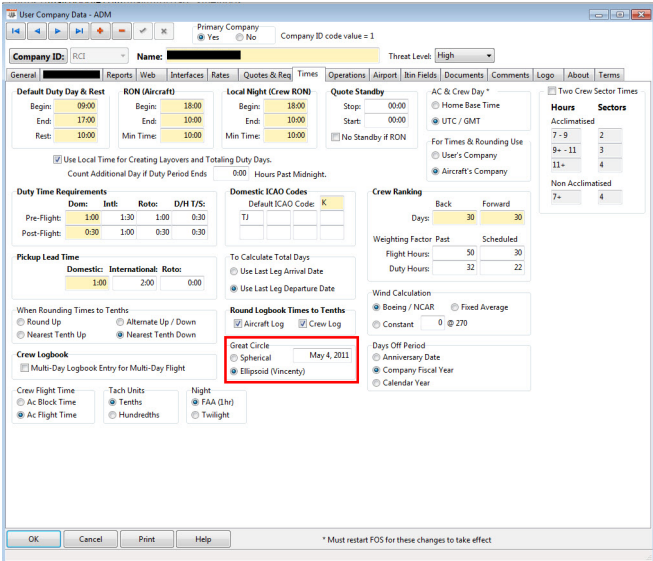Edit Crew Ranking Days Back field
Viewport: 653px width, 561px height.
(x=455, y=217)
